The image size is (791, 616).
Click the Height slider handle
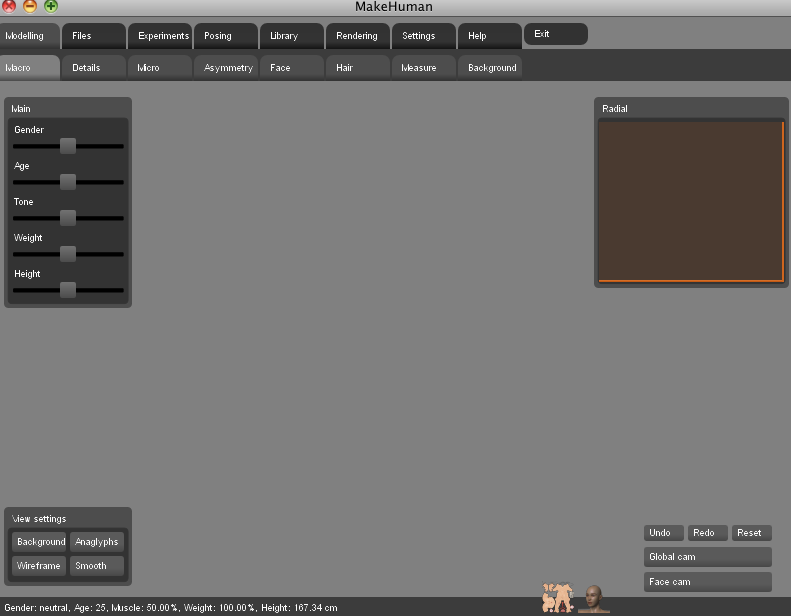click(68, 290)
